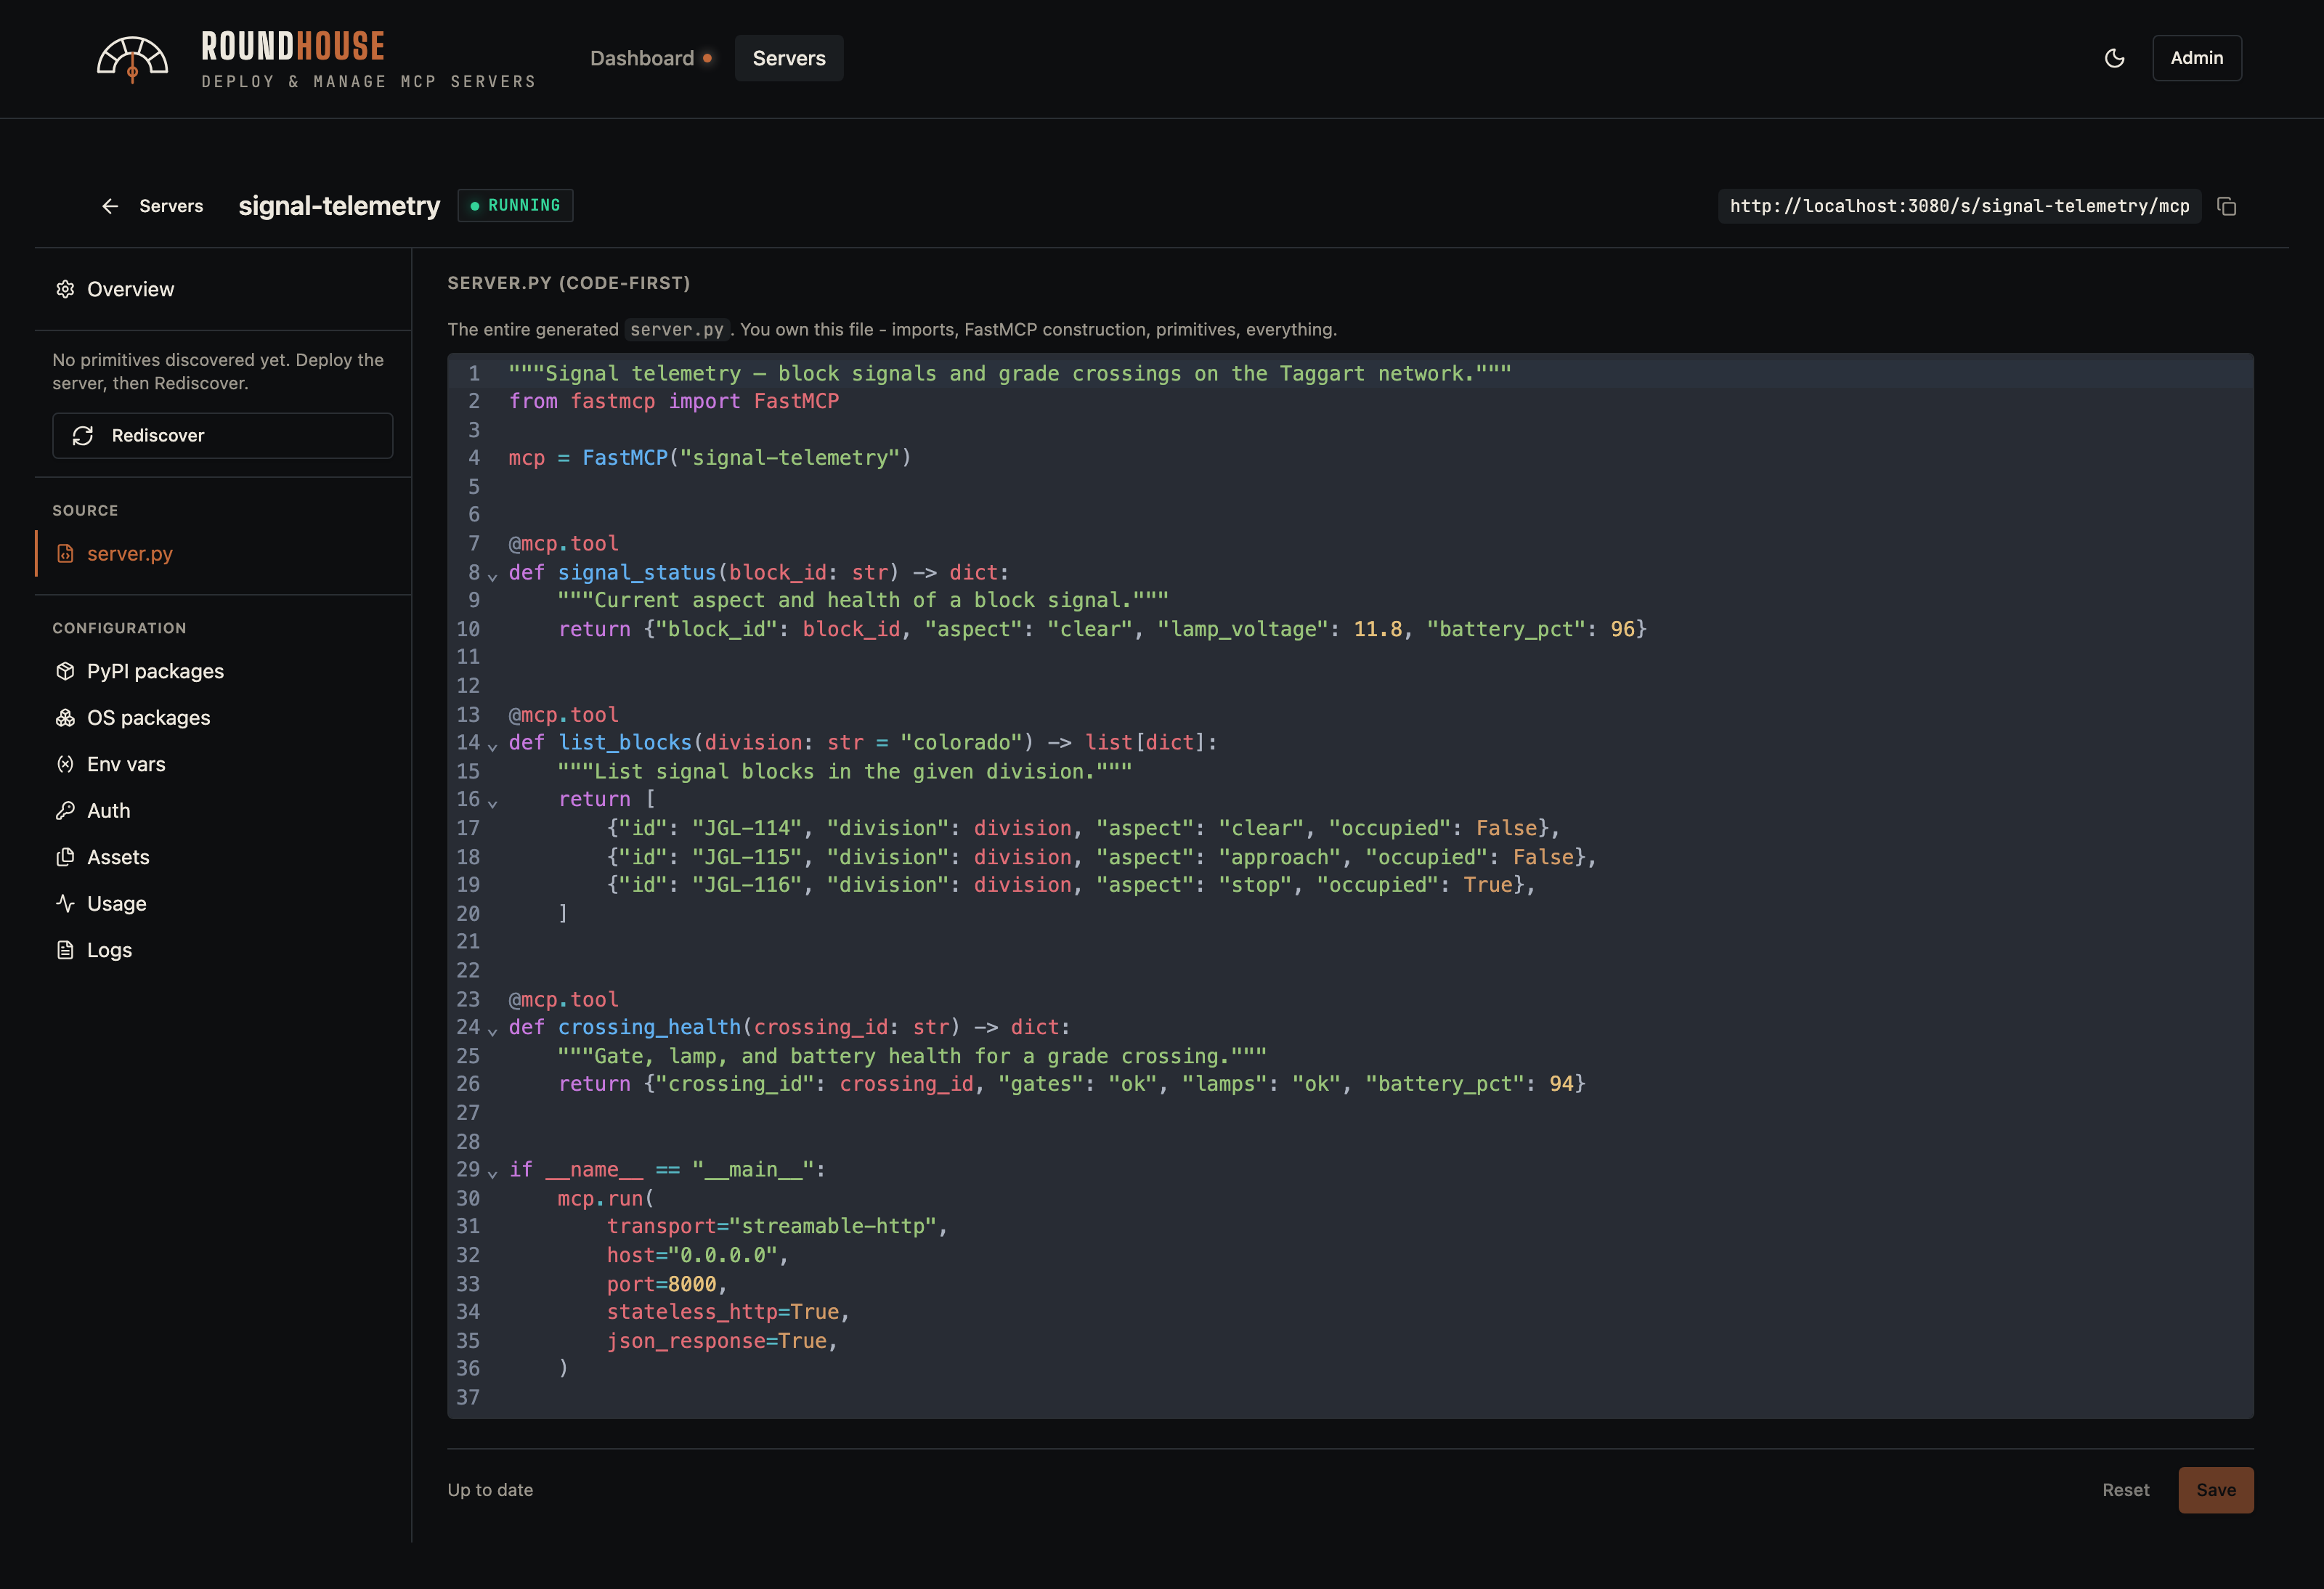The width and height of the screenshot is (2324, 1589).
Task: Click the 'Up to date' status text
Action: pos(490,1490)
